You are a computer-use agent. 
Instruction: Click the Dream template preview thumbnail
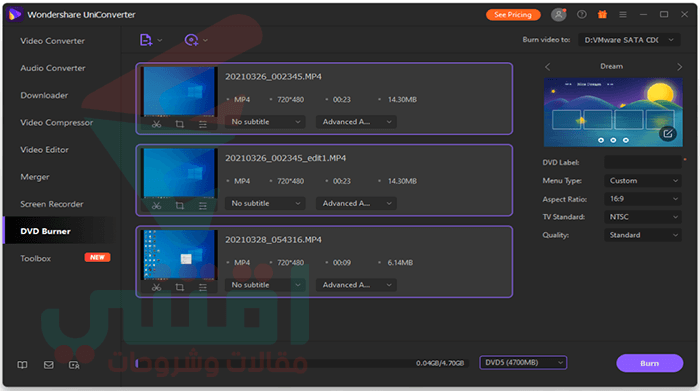(613, 112)
